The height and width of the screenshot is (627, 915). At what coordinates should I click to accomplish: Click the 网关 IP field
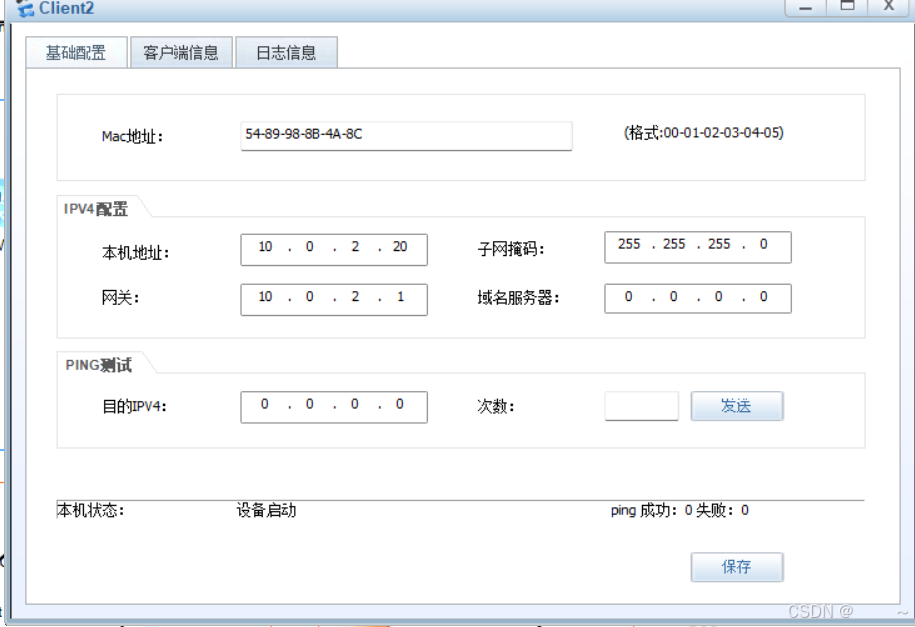[334, 299]
